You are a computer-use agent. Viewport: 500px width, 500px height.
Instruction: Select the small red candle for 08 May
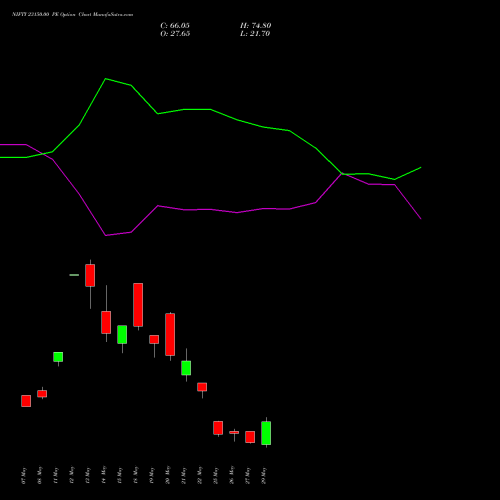coord(42,394)
